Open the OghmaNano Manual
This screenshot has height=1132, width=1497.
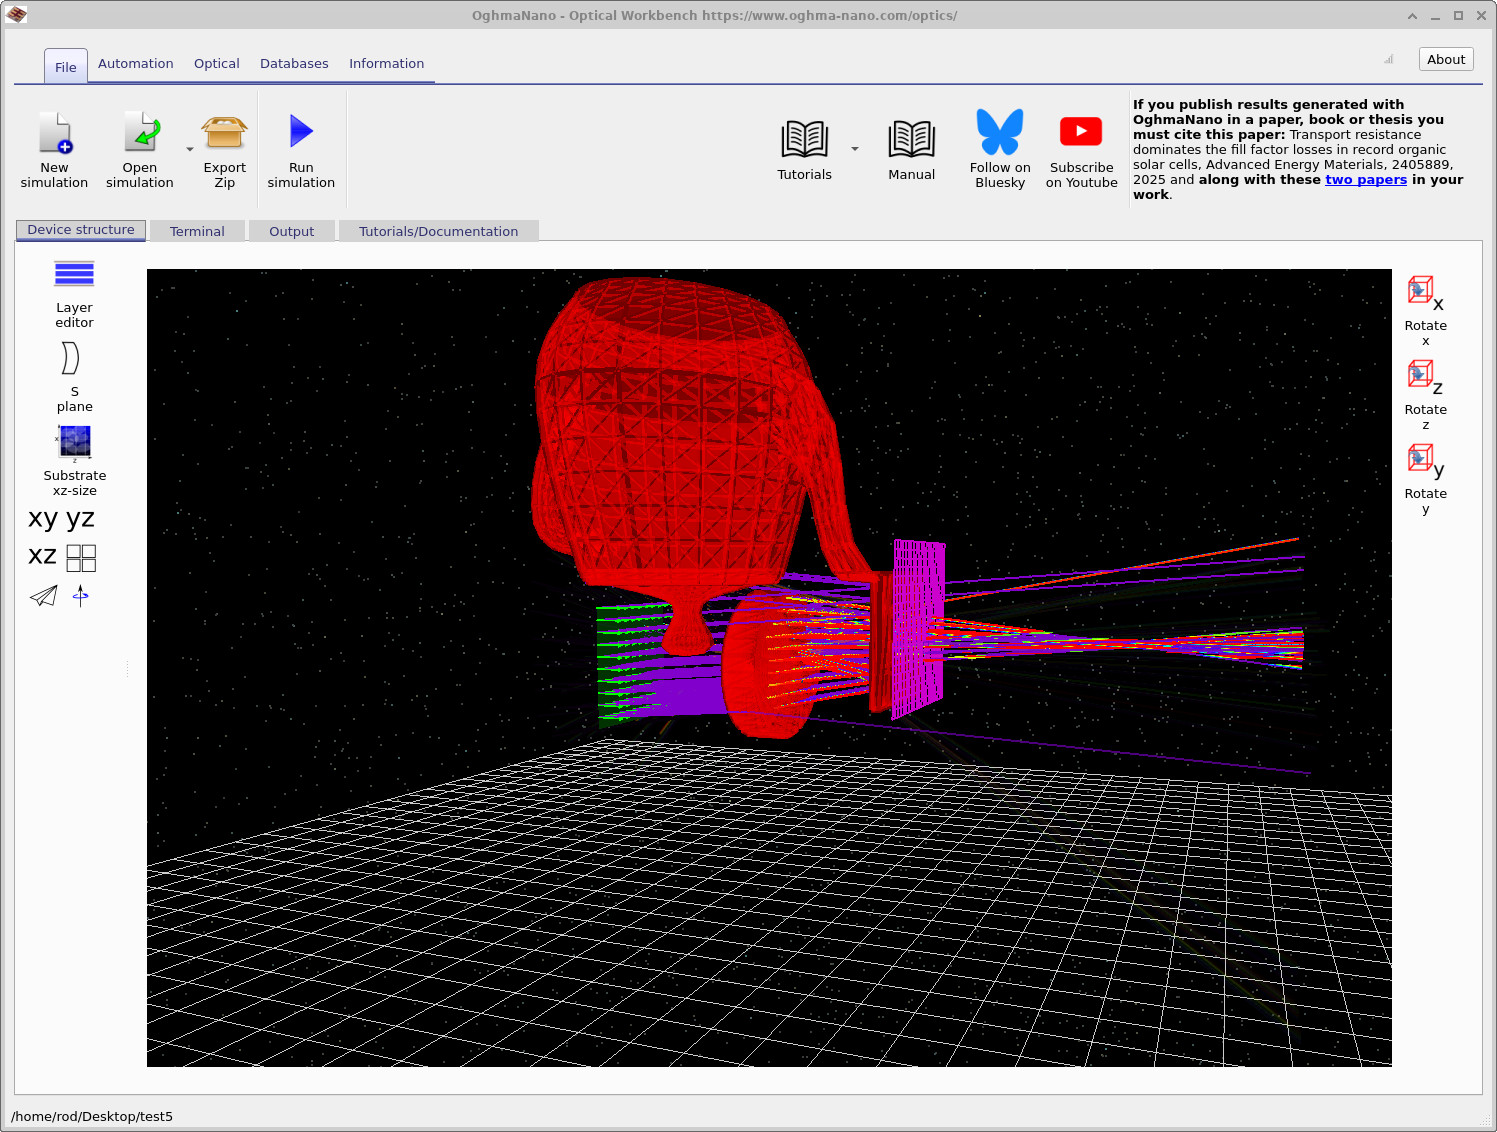(x=911, y=140)
